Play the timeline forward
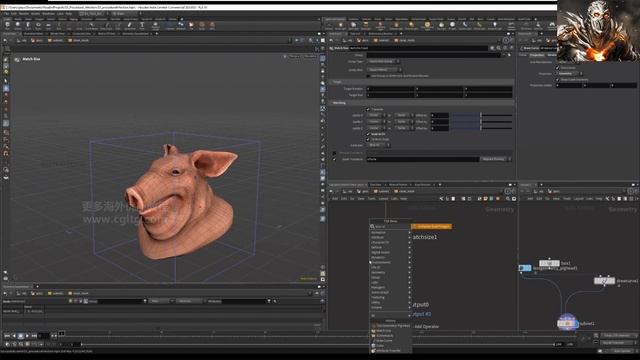640x360 pixels. 27,336
